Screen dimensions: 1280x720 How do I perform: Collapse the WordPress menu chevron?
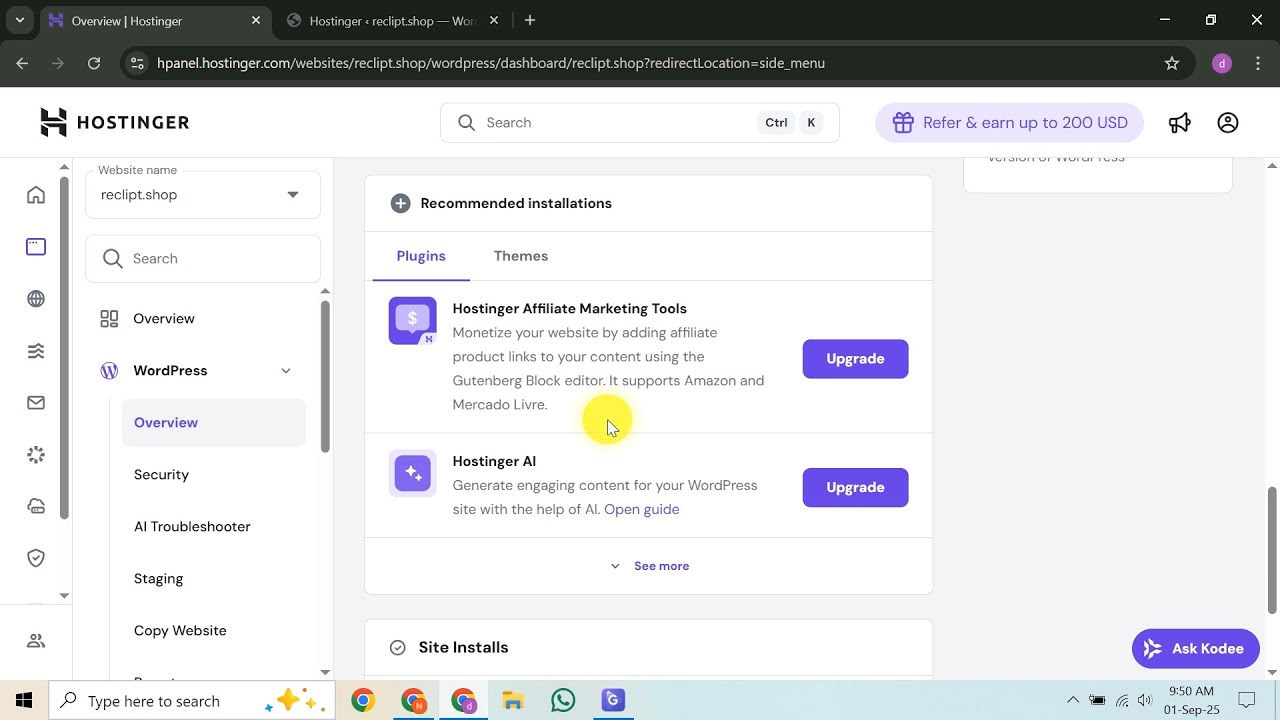(286, 371)
